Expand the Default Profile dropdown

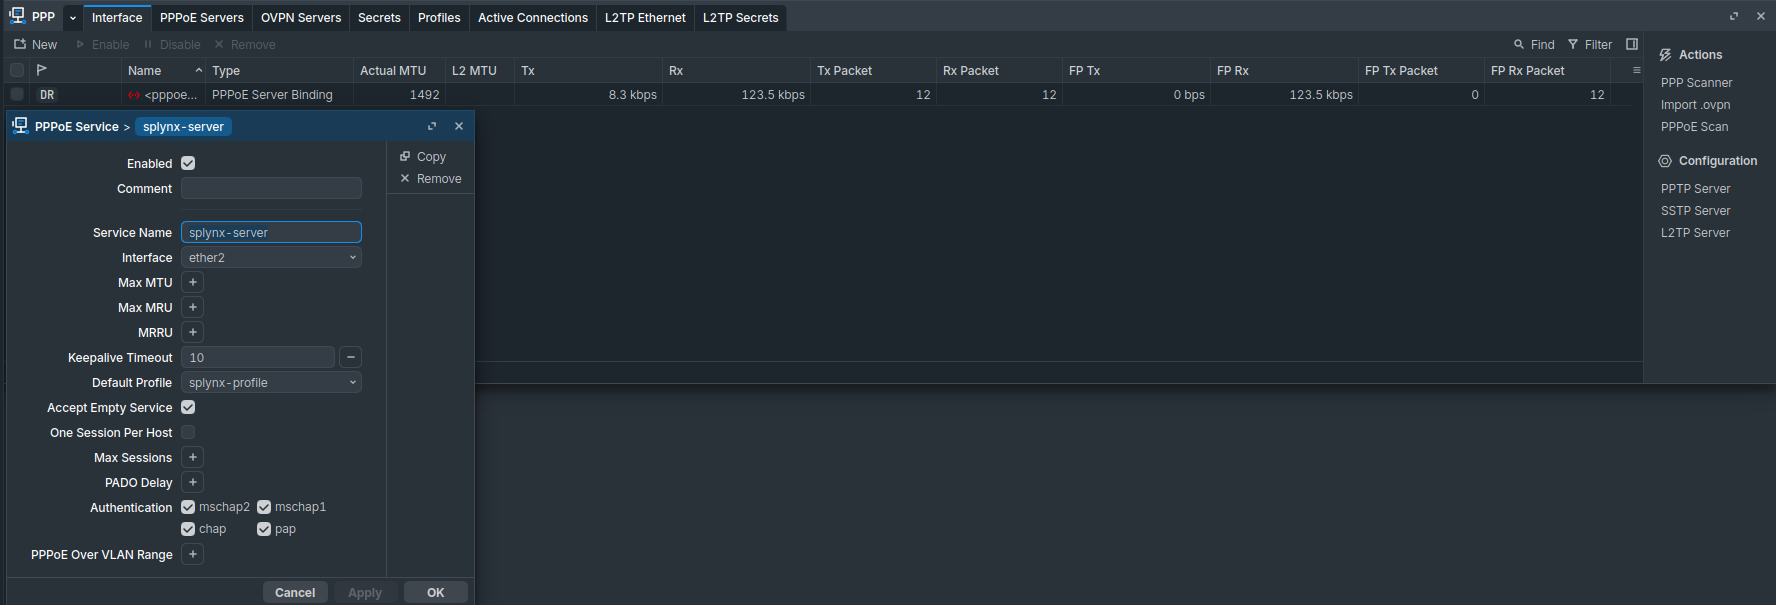coord(271,383)
